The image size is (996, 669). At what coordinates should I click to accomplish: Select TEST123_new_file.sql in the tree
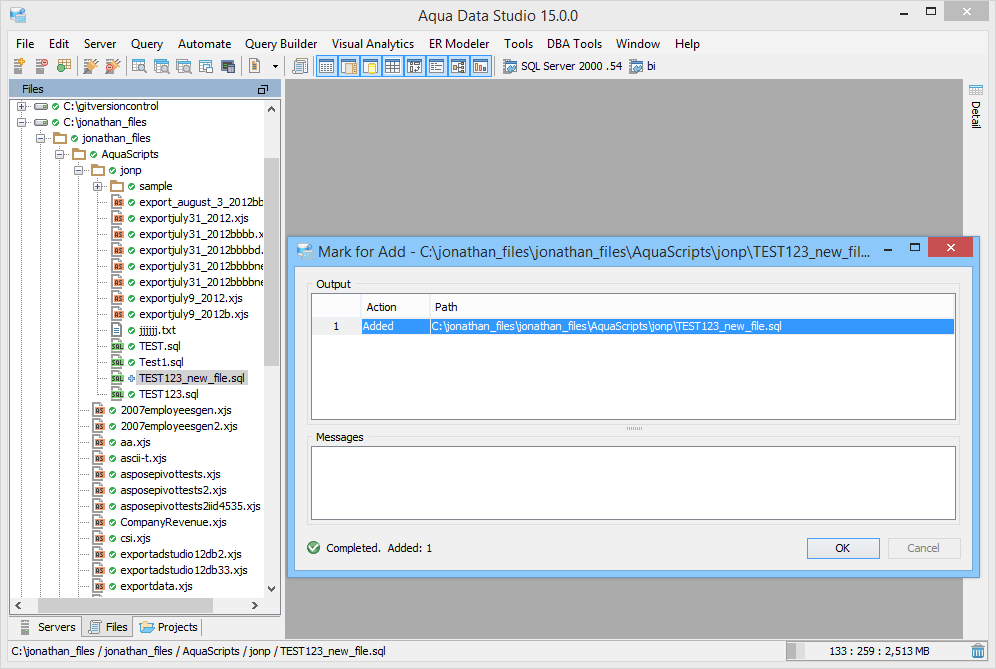(x=192, y=378)
